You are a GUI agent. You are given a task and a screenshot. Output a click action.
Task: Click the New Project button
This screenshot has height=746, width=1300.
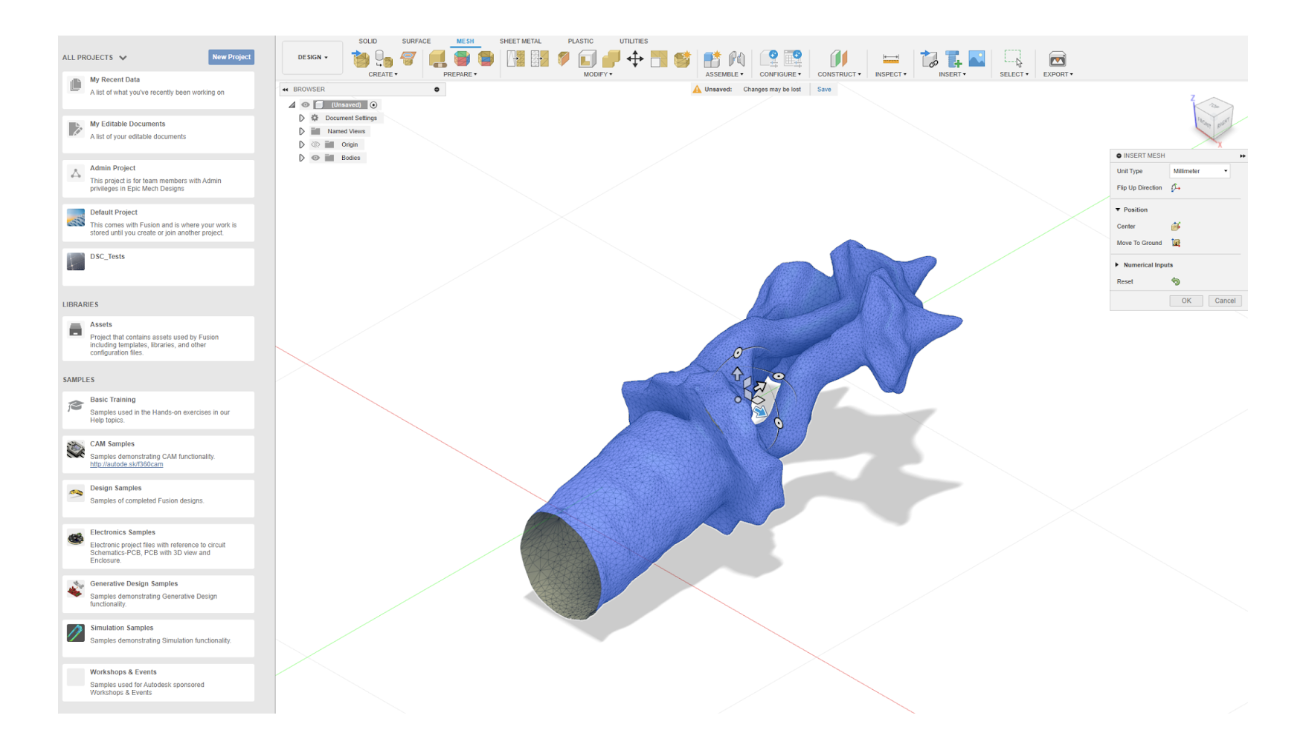(x=231, y=57)
